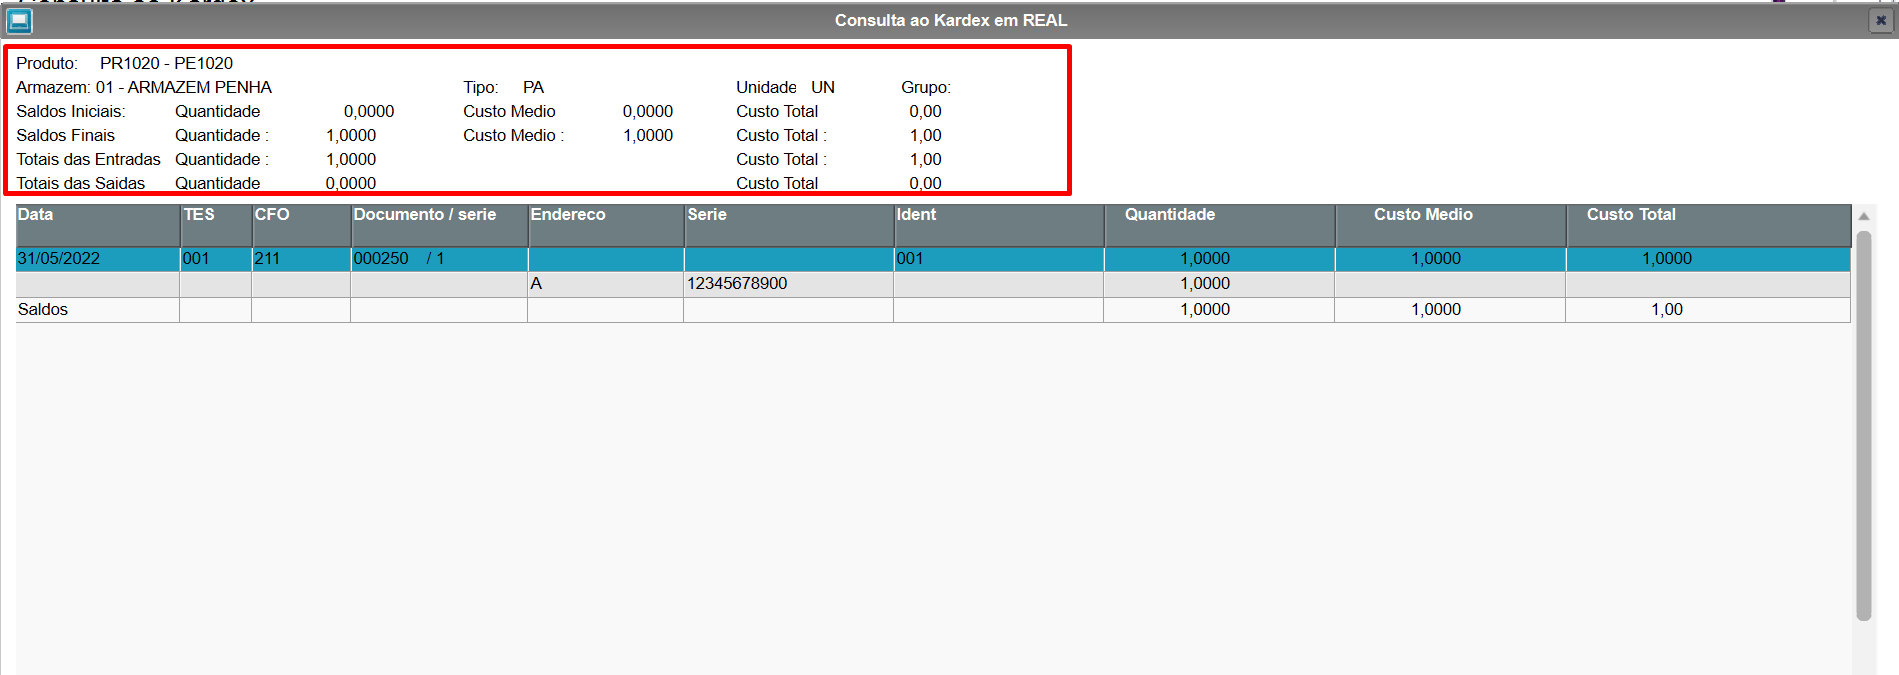
Task: Close the Consulta ao Kardex window
Action: click(1880, 20)
